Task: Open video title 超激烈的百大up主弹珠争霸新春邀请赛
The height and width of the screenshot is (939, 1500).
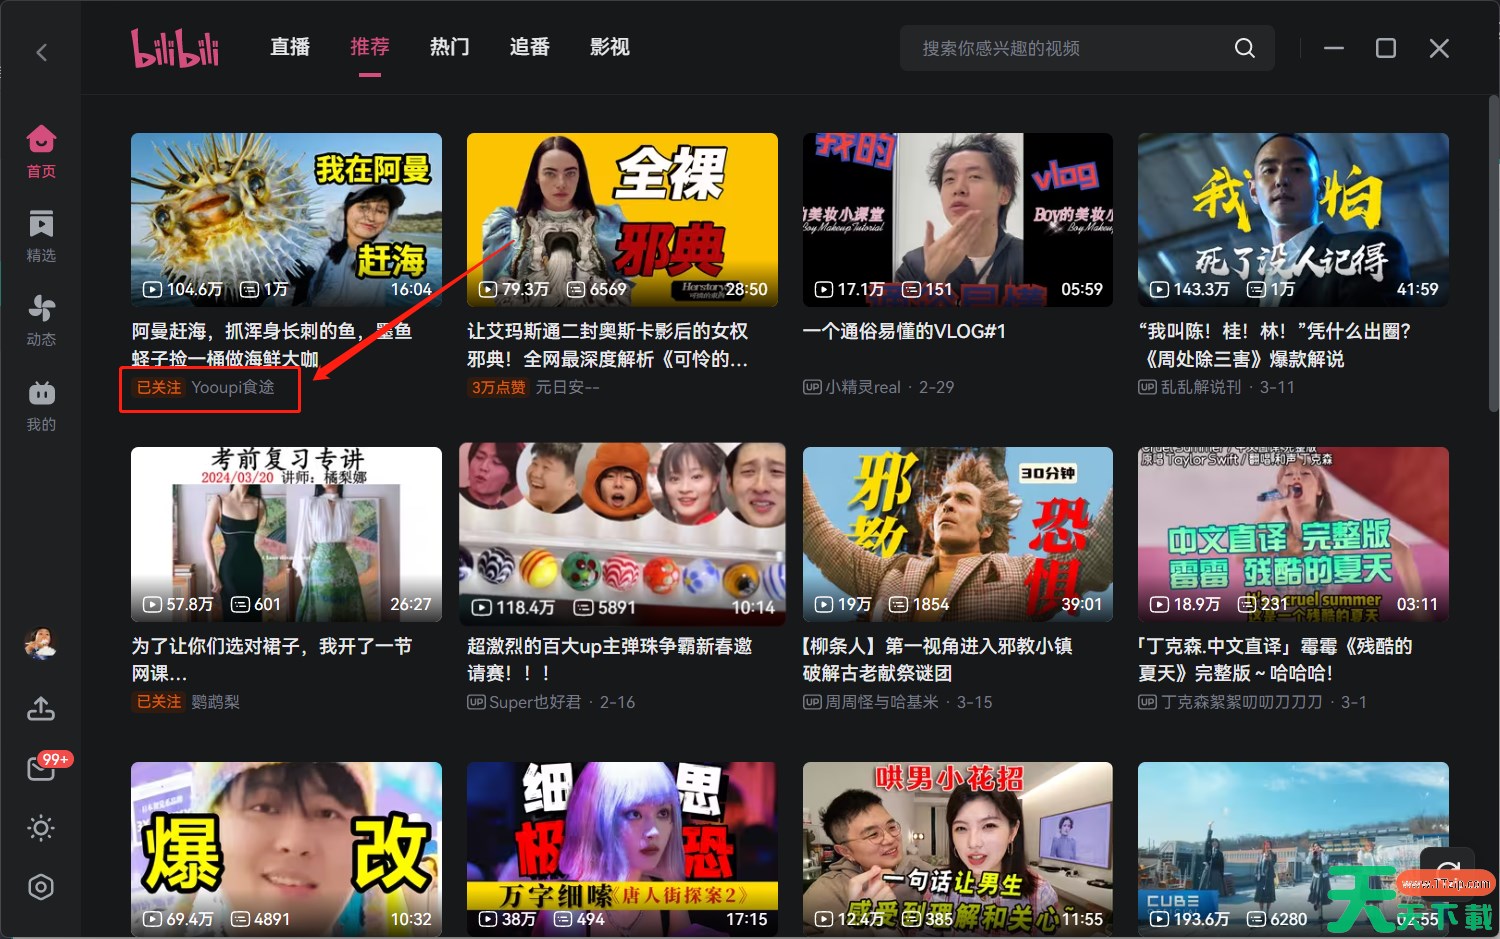Action: pyautogui.click(x=609, y=659)
